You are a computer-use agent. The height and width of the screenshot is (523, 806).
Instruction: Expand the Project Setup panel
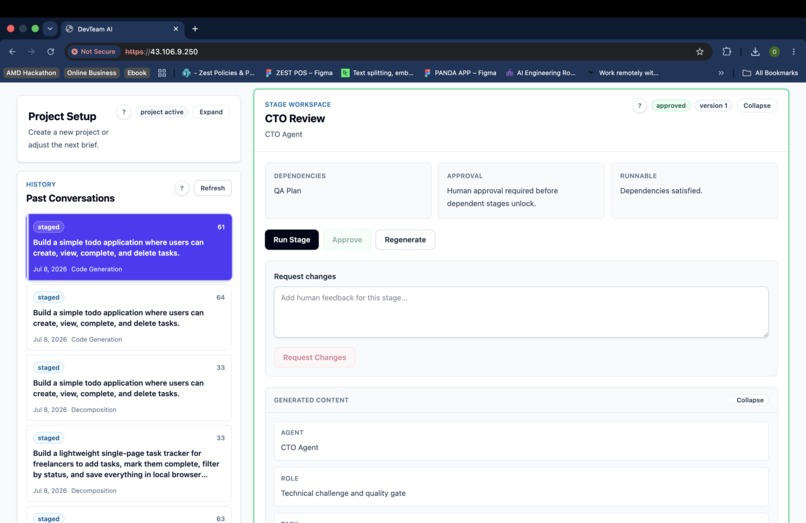point(211,112)
